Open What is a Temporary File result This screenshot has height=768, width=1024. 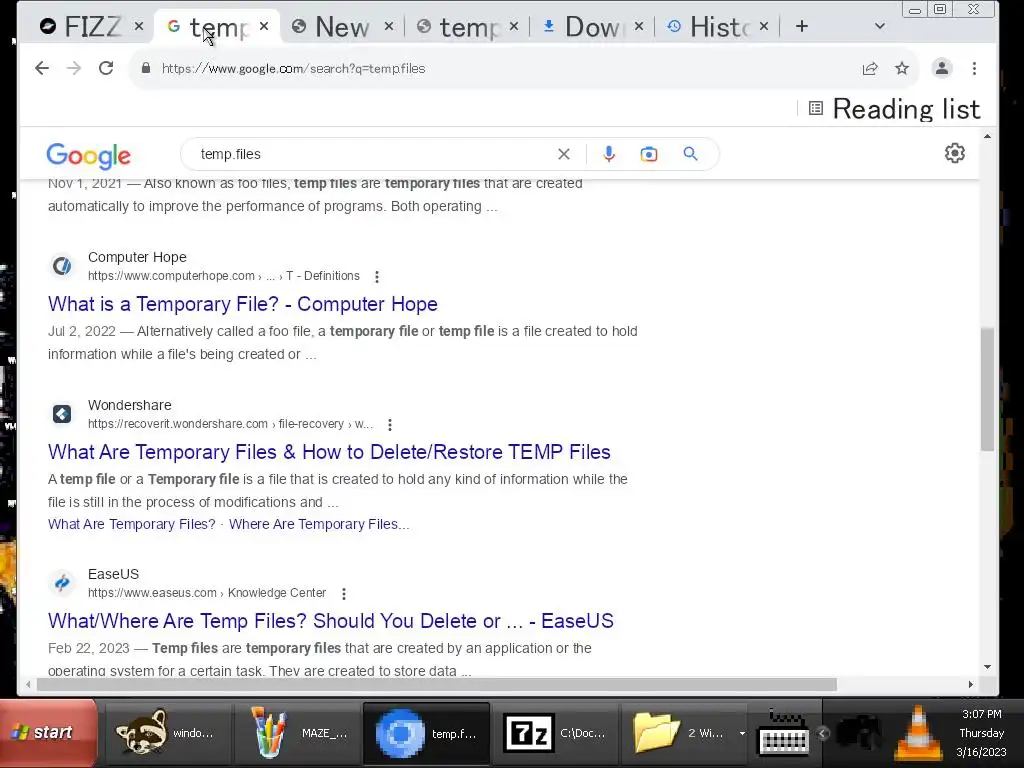[x=242, y=304]
